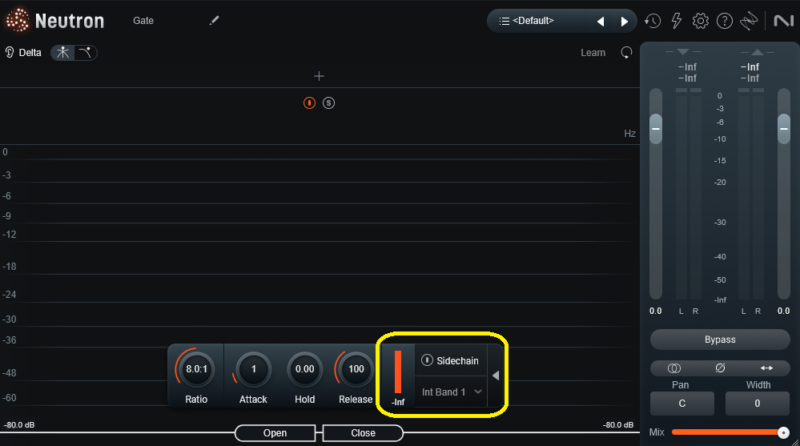Click the Bypass button
Viewport: 800px width, 446px height.
[x=720, y=339]
